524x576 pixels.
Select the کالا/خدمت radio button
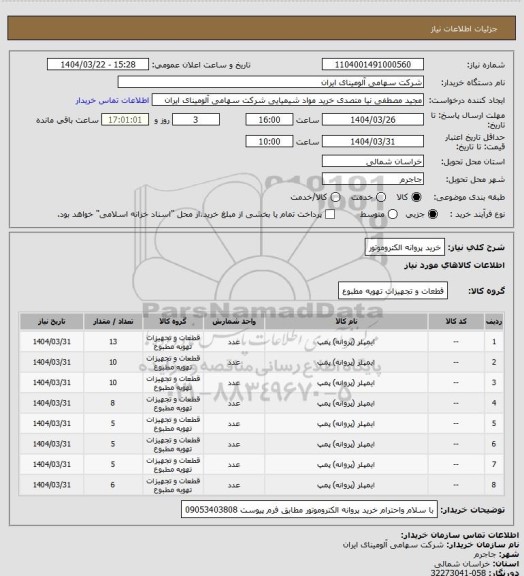click(x=335, y=197)
